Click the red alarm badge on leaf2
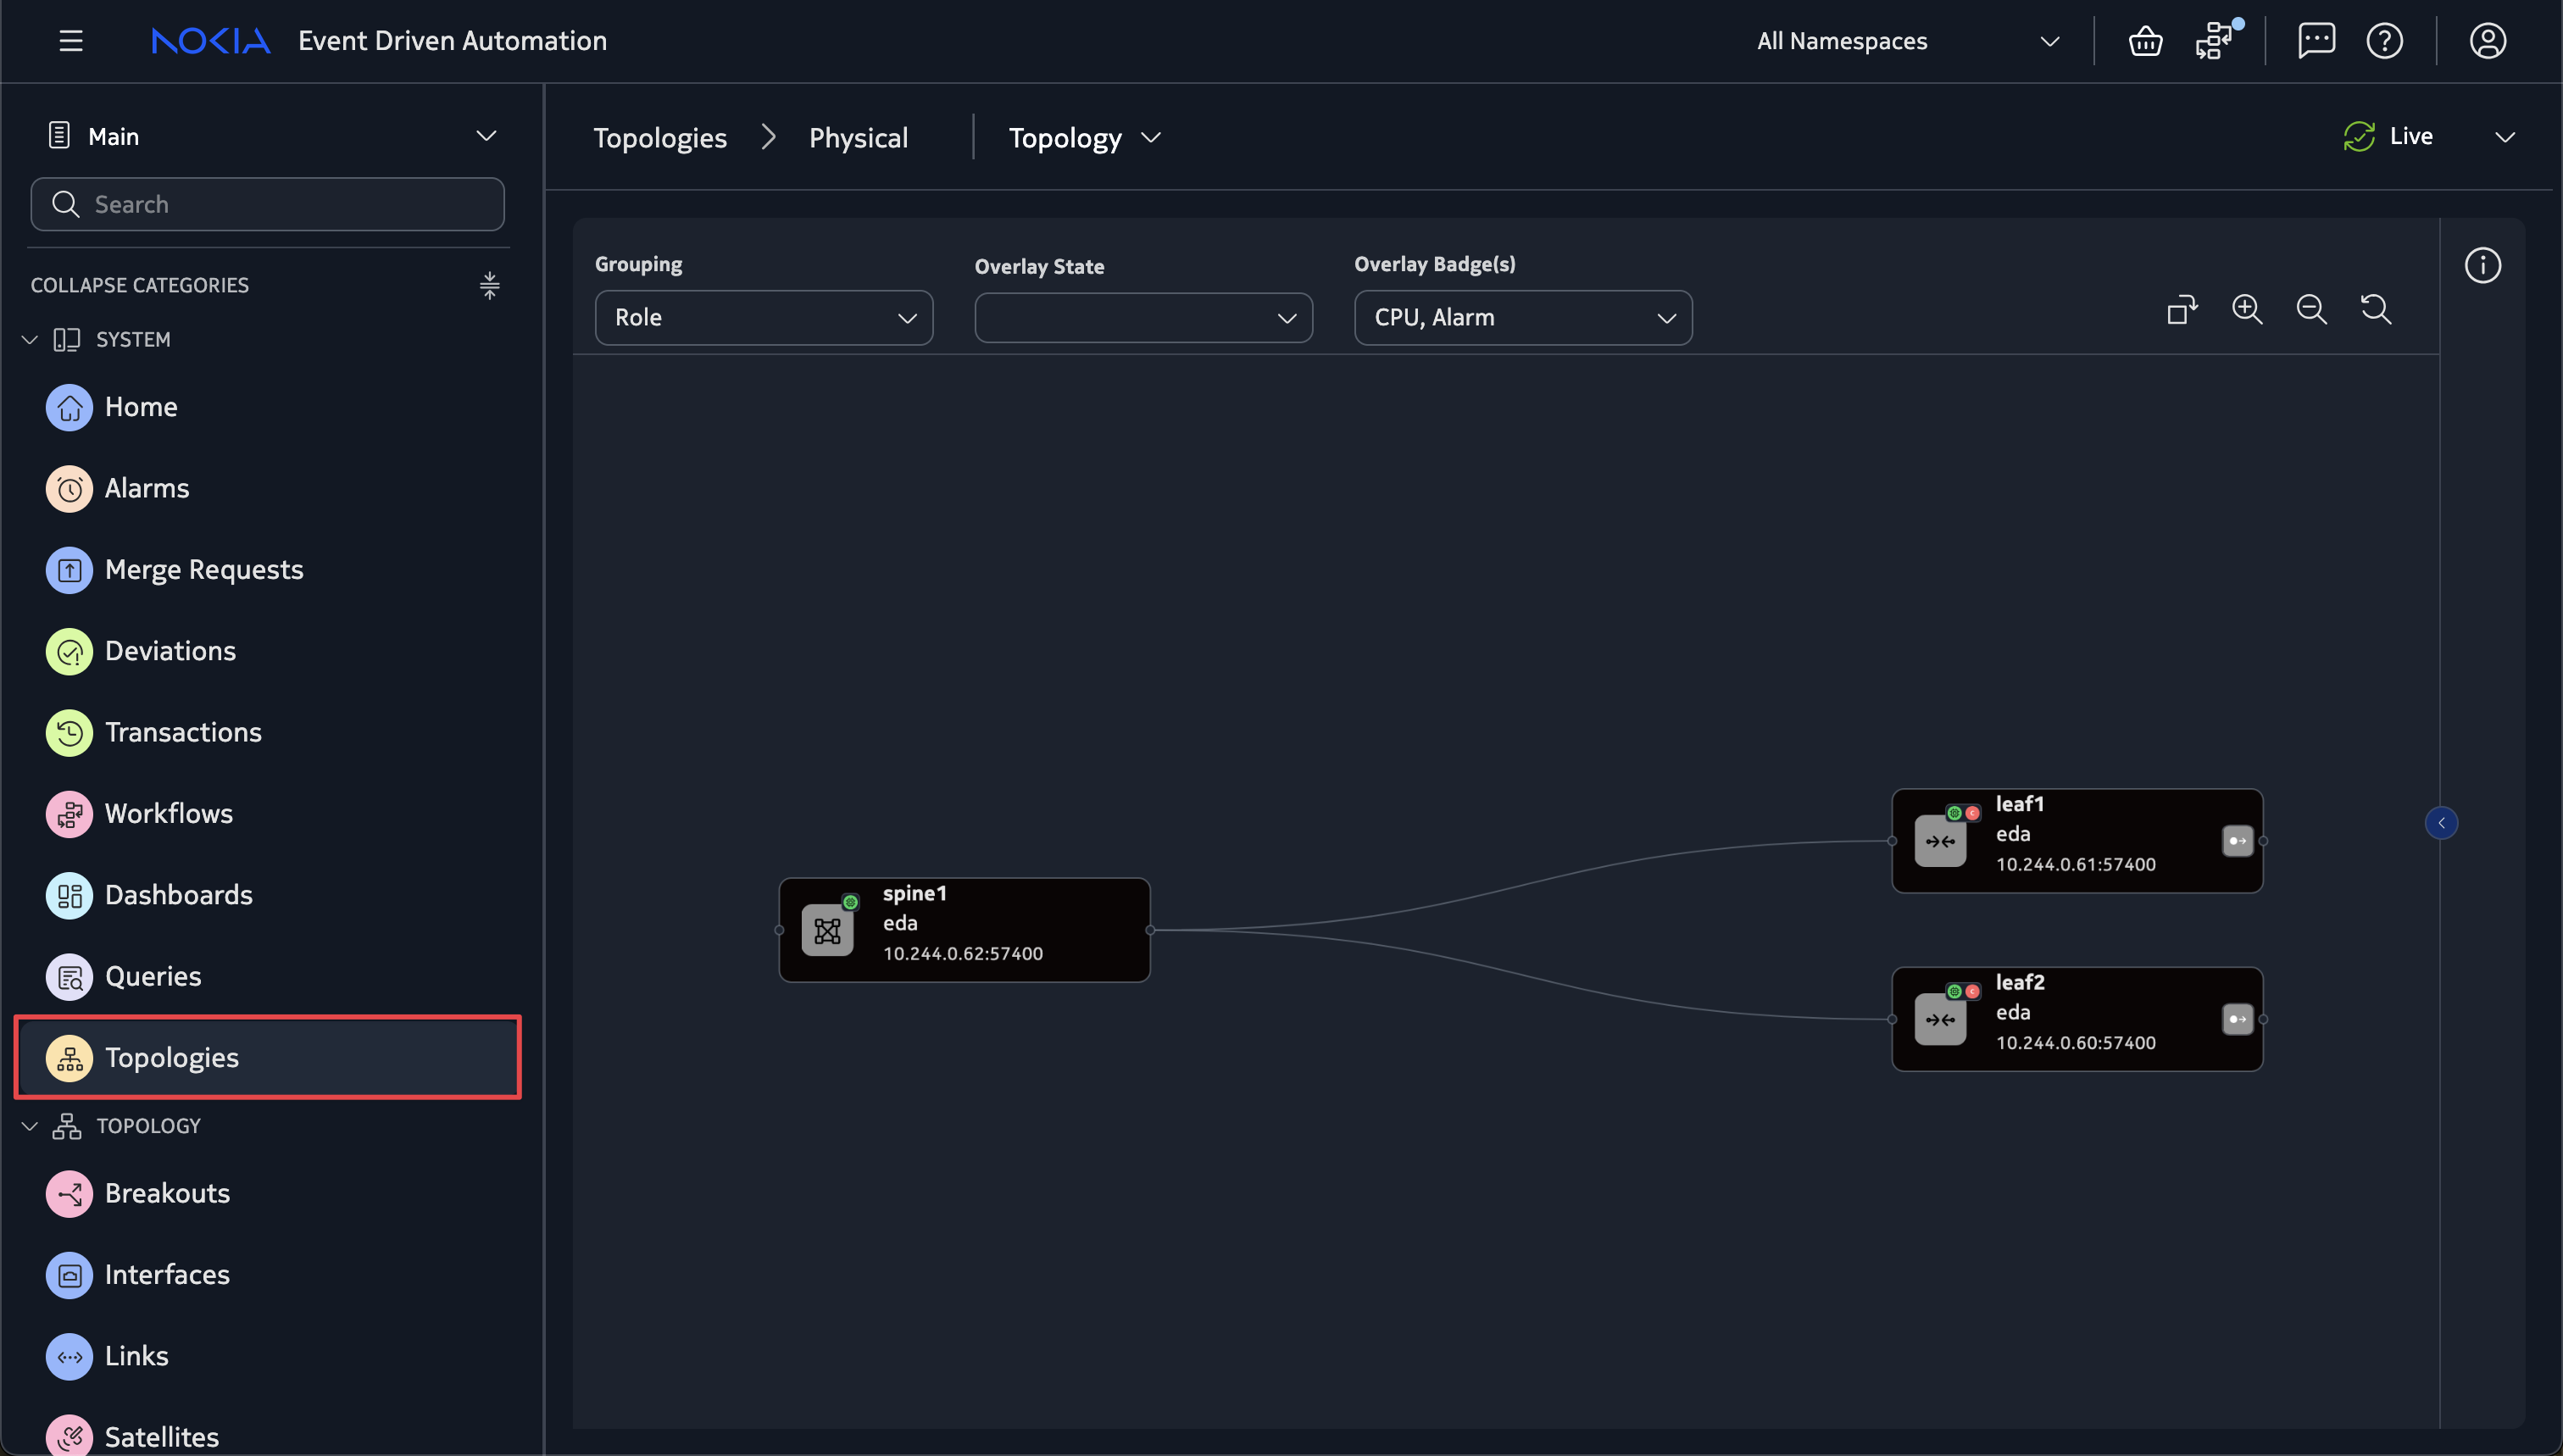Screen dimensions: 2563x1456 click(x=1972, y=992)
